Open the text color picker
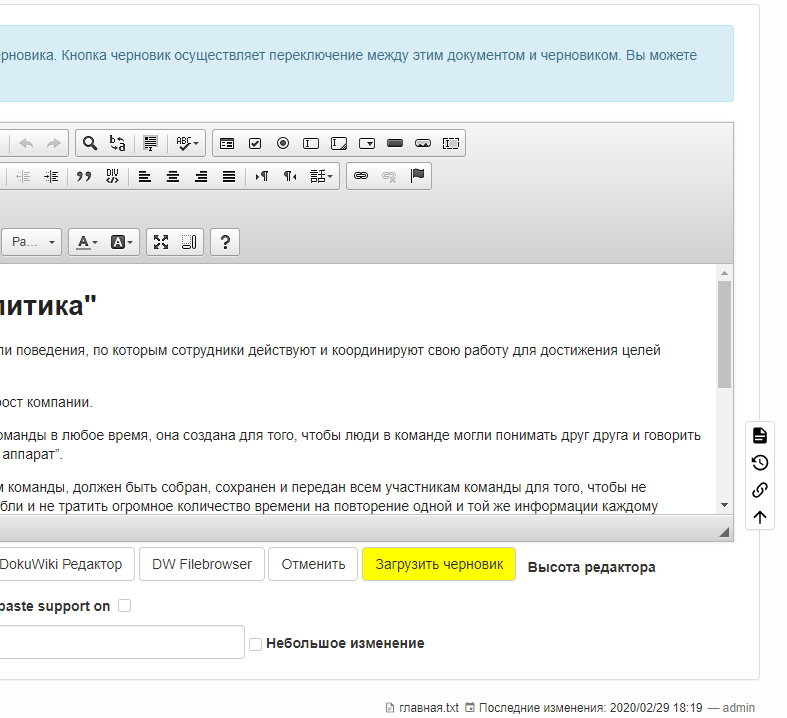This screenshot has height=718, width=787. 87,242
